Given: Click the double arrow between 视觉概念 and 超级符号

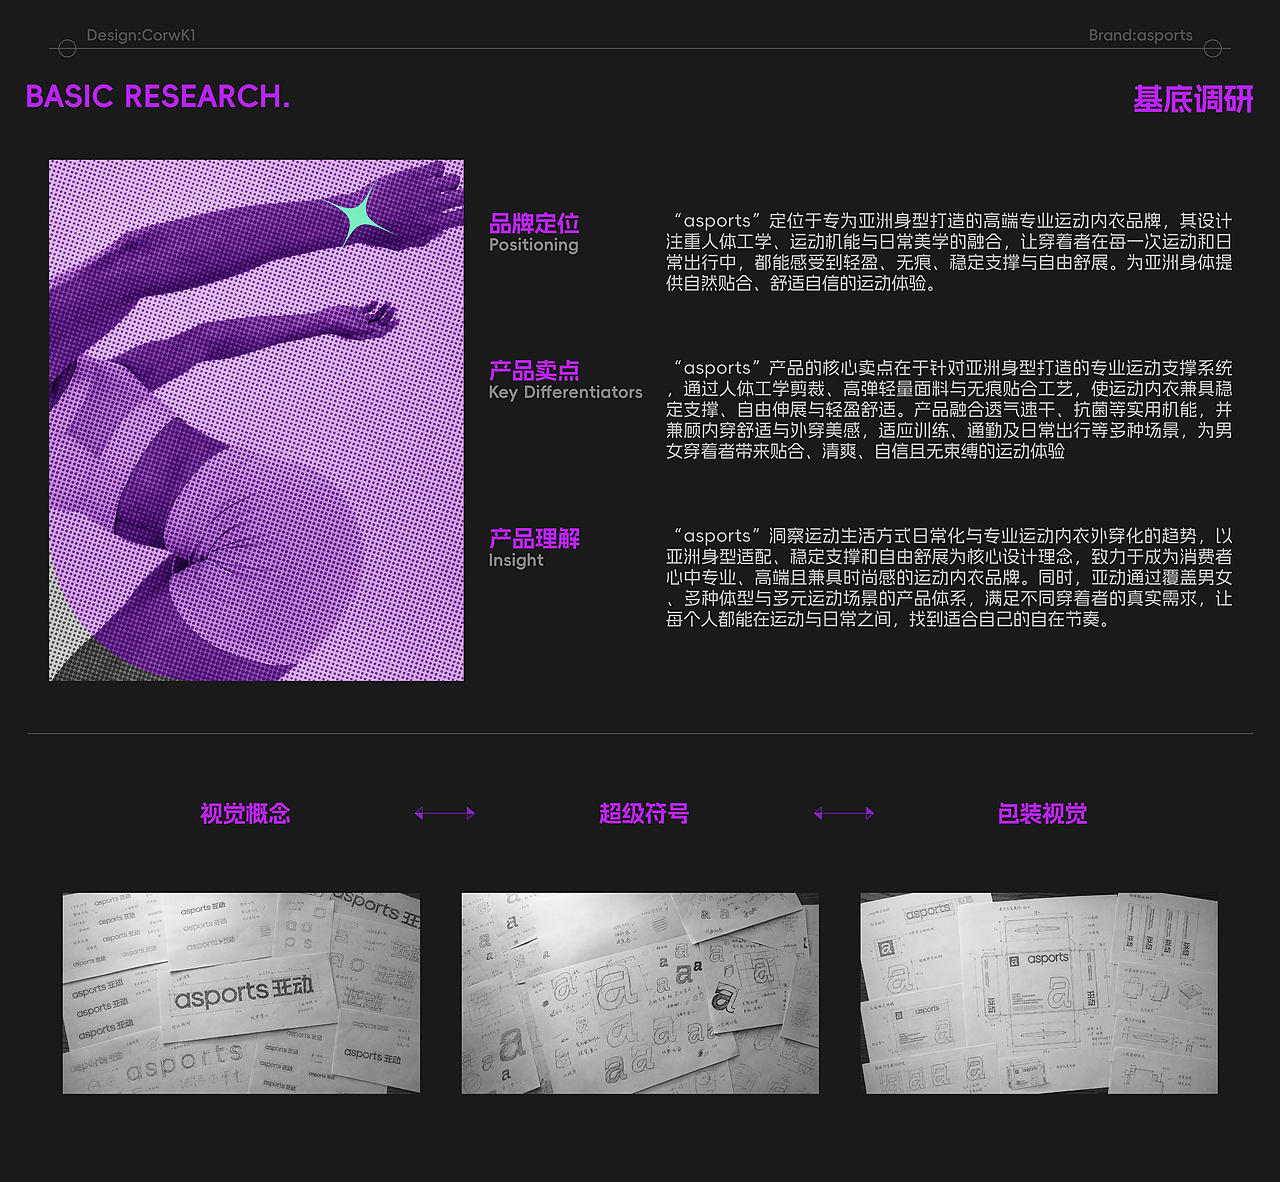Looking at the screenshot, I should (x=445, y=814).
